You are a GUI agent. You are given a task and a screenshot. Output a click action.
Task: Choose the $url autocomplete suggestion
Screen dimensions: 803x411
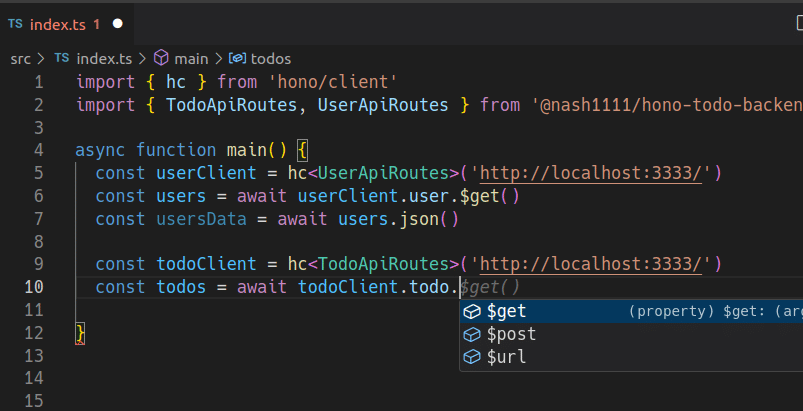click(506, 357)
